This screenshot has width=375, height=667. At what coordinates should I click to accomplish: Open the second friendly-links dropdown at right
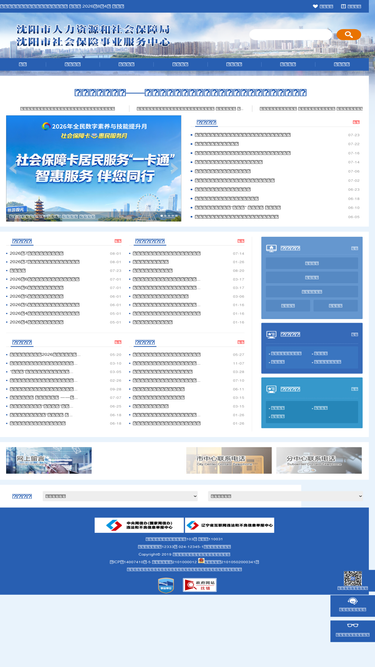[x=286, y=496]
